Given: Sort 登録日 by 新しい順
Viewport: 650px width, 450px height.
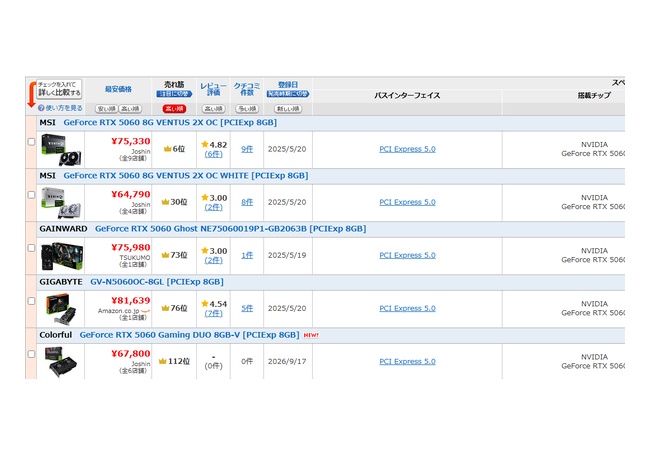Looking at the screenshot, I should [x=288, y=109].
